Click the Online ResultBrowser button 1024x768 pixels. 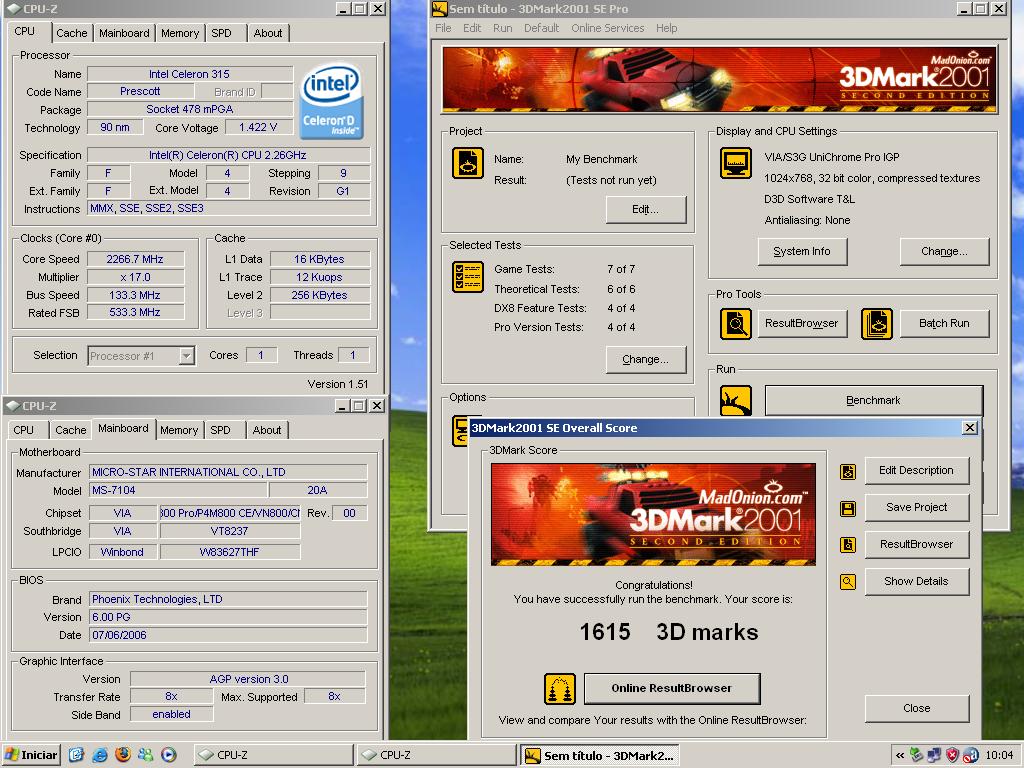click(671, 688)
